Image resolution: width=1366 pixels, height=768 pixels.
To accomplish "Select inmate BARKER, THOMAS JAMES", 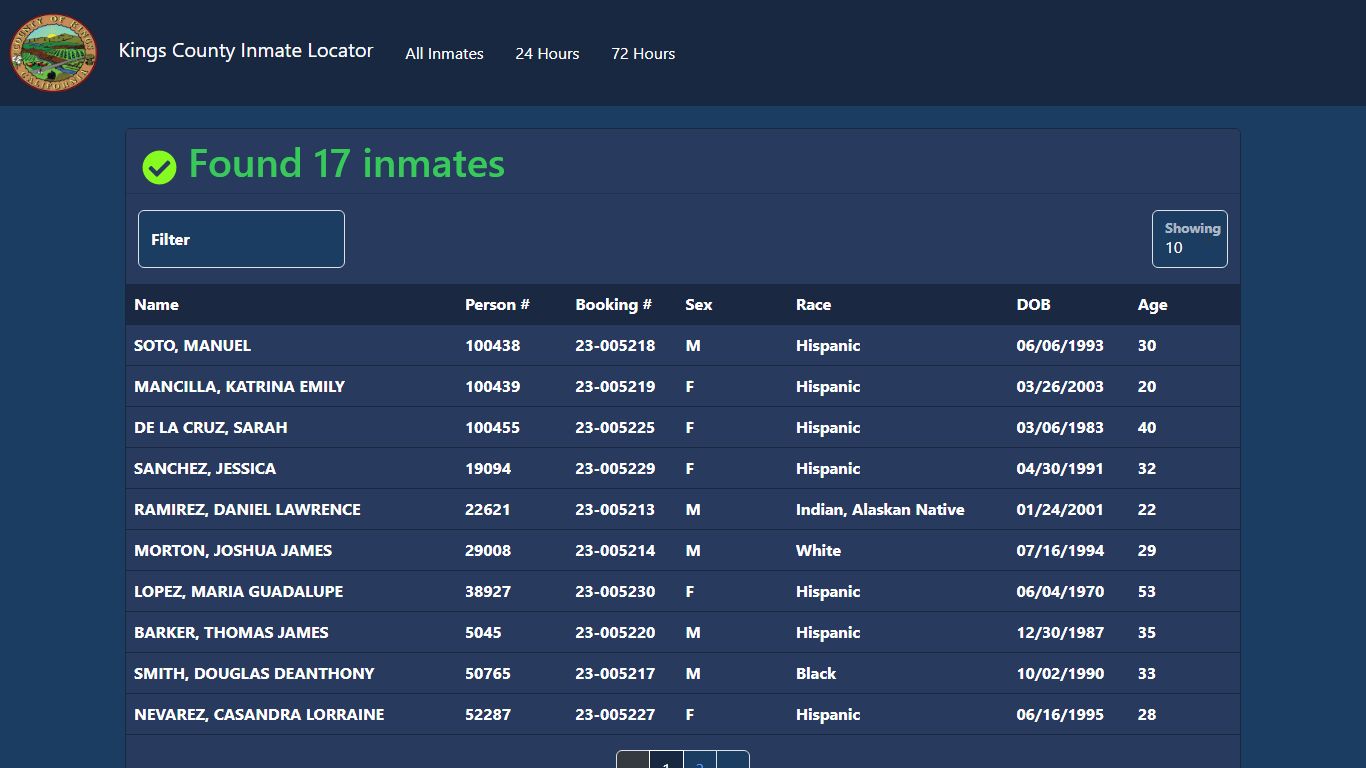I will tap(231, 633).
